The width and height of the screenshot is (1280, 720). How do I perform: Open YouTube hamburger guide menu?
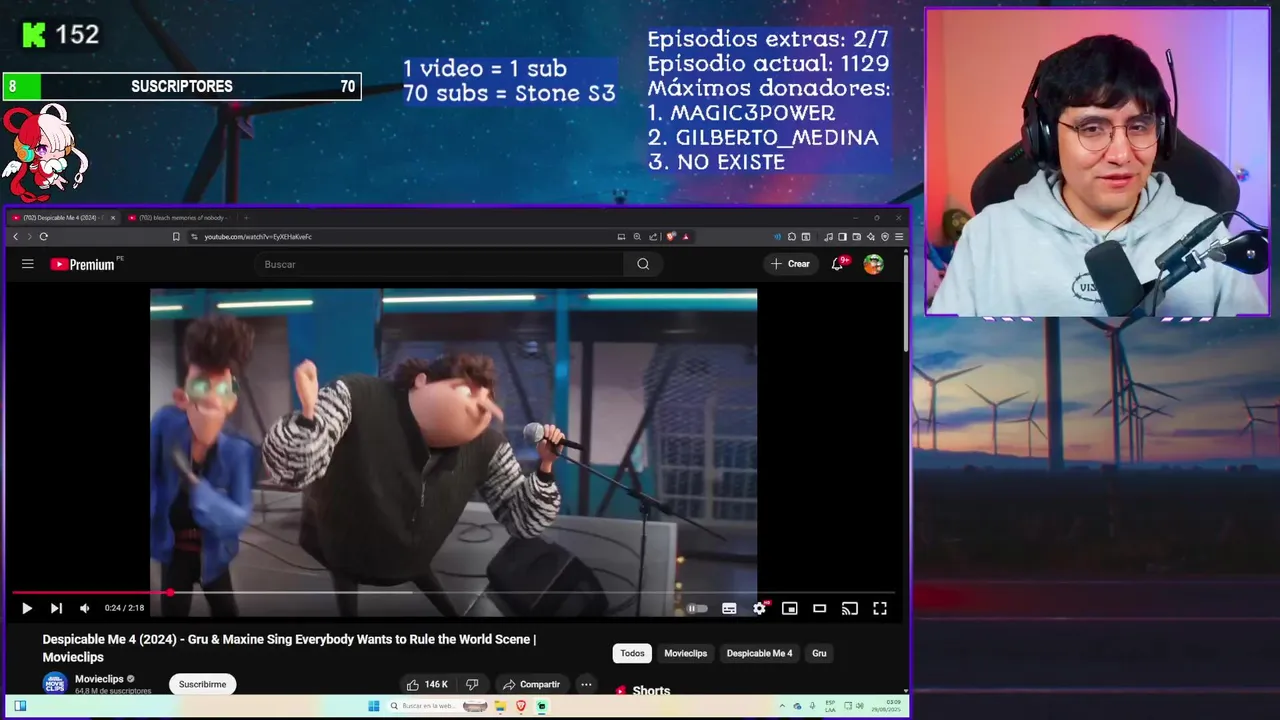click(x=28, y=264)
